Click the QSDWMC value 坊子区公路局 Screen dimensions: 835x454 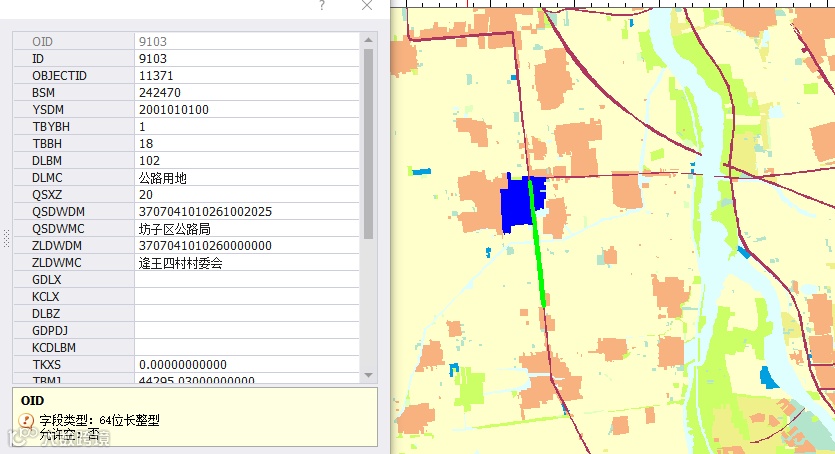(175, 229)
